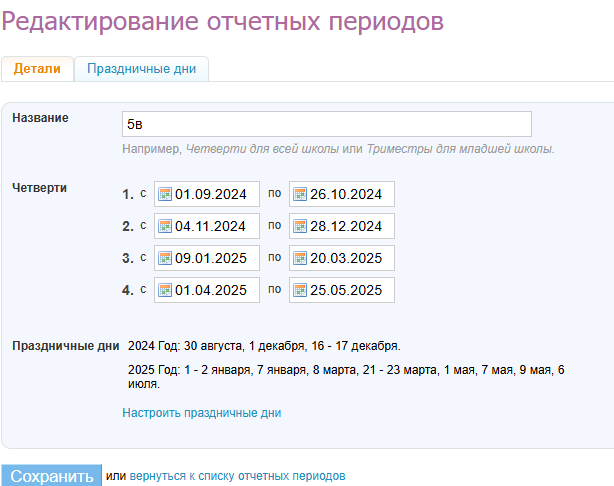Open calendar icon for quarter 1 start date
This screenshot has height=486, width=614.
pyautogui.click(x=165, y=194)
